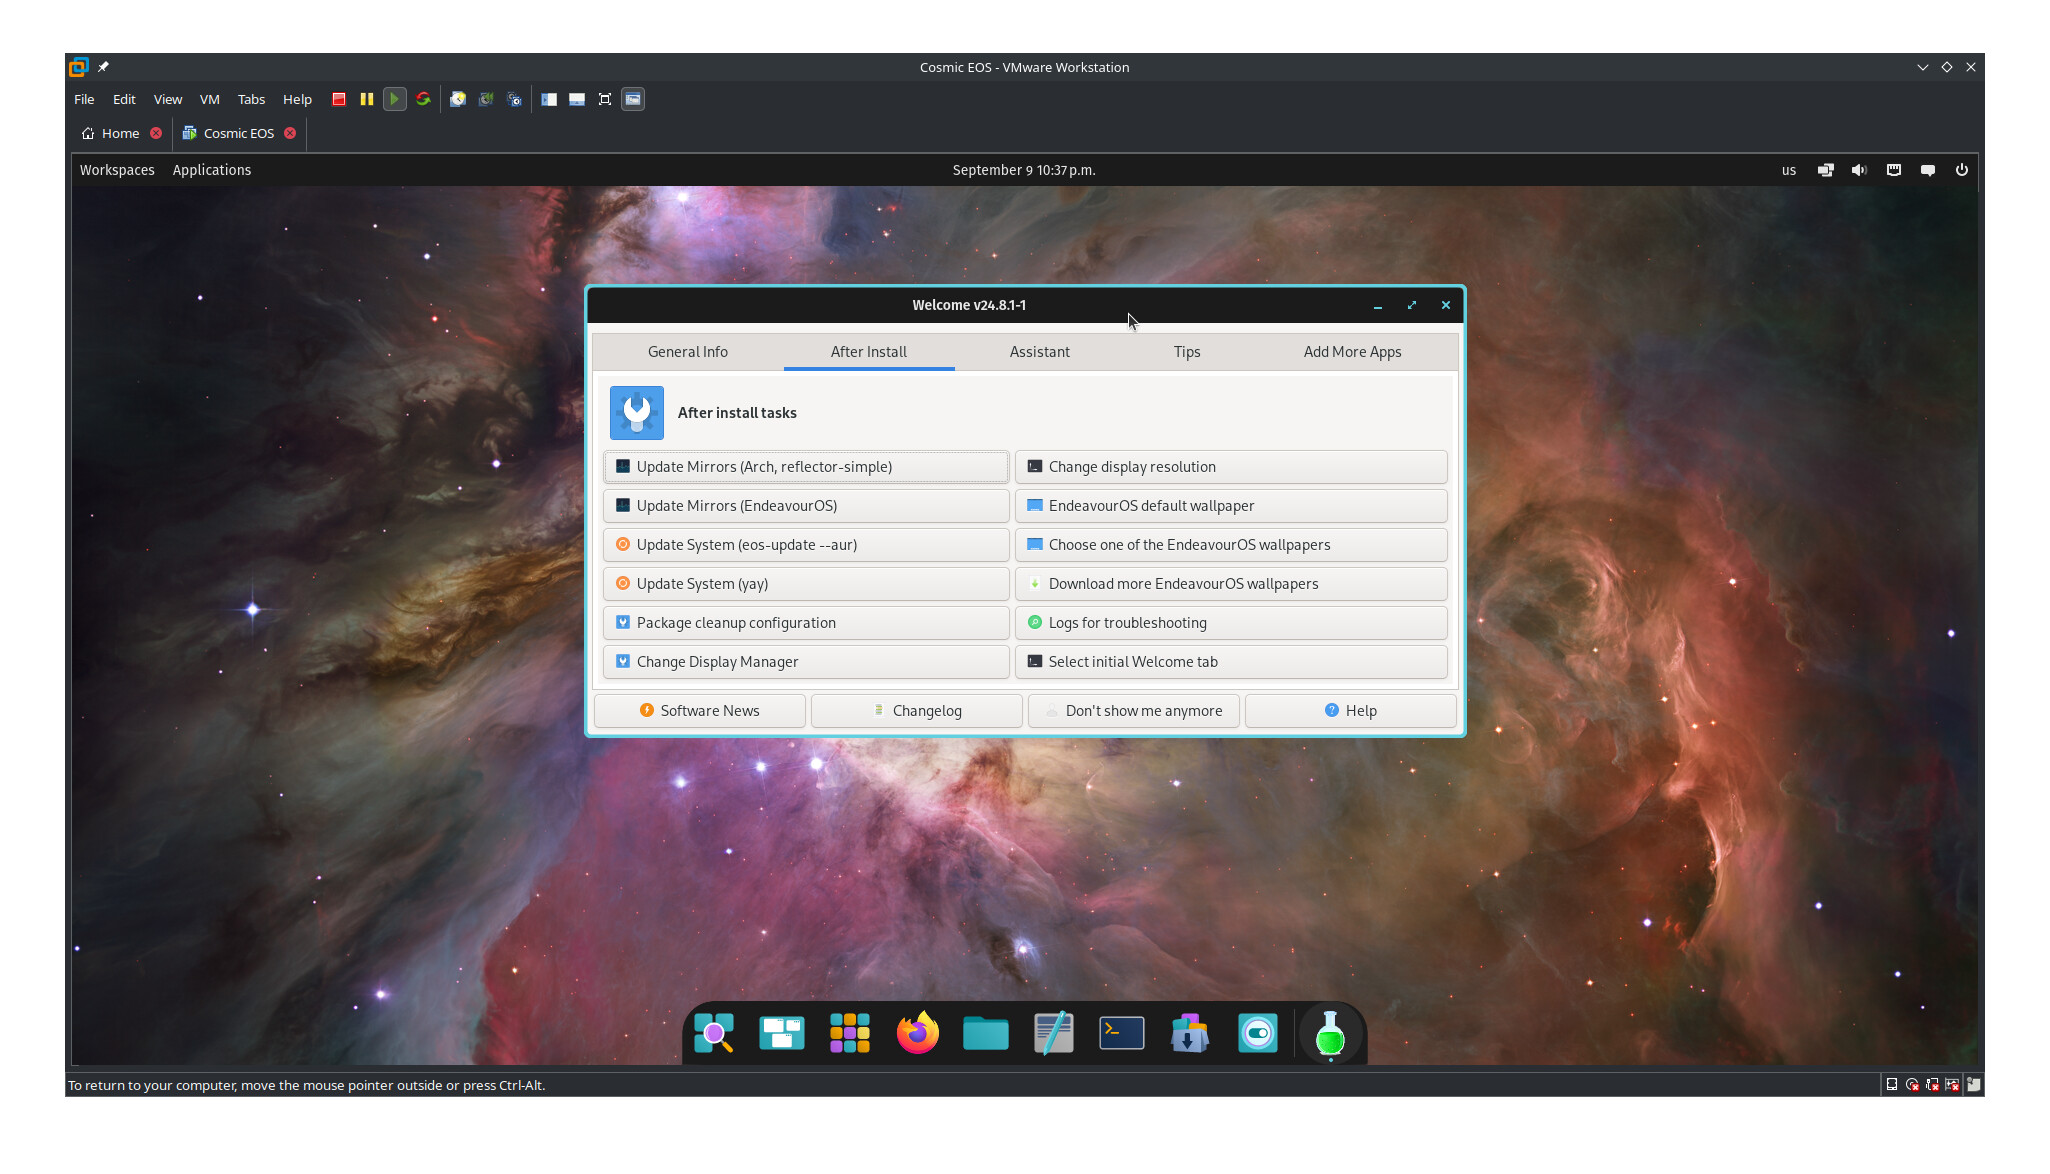
Task: Enter full screen mode icon
Action: tap(605, 99)
